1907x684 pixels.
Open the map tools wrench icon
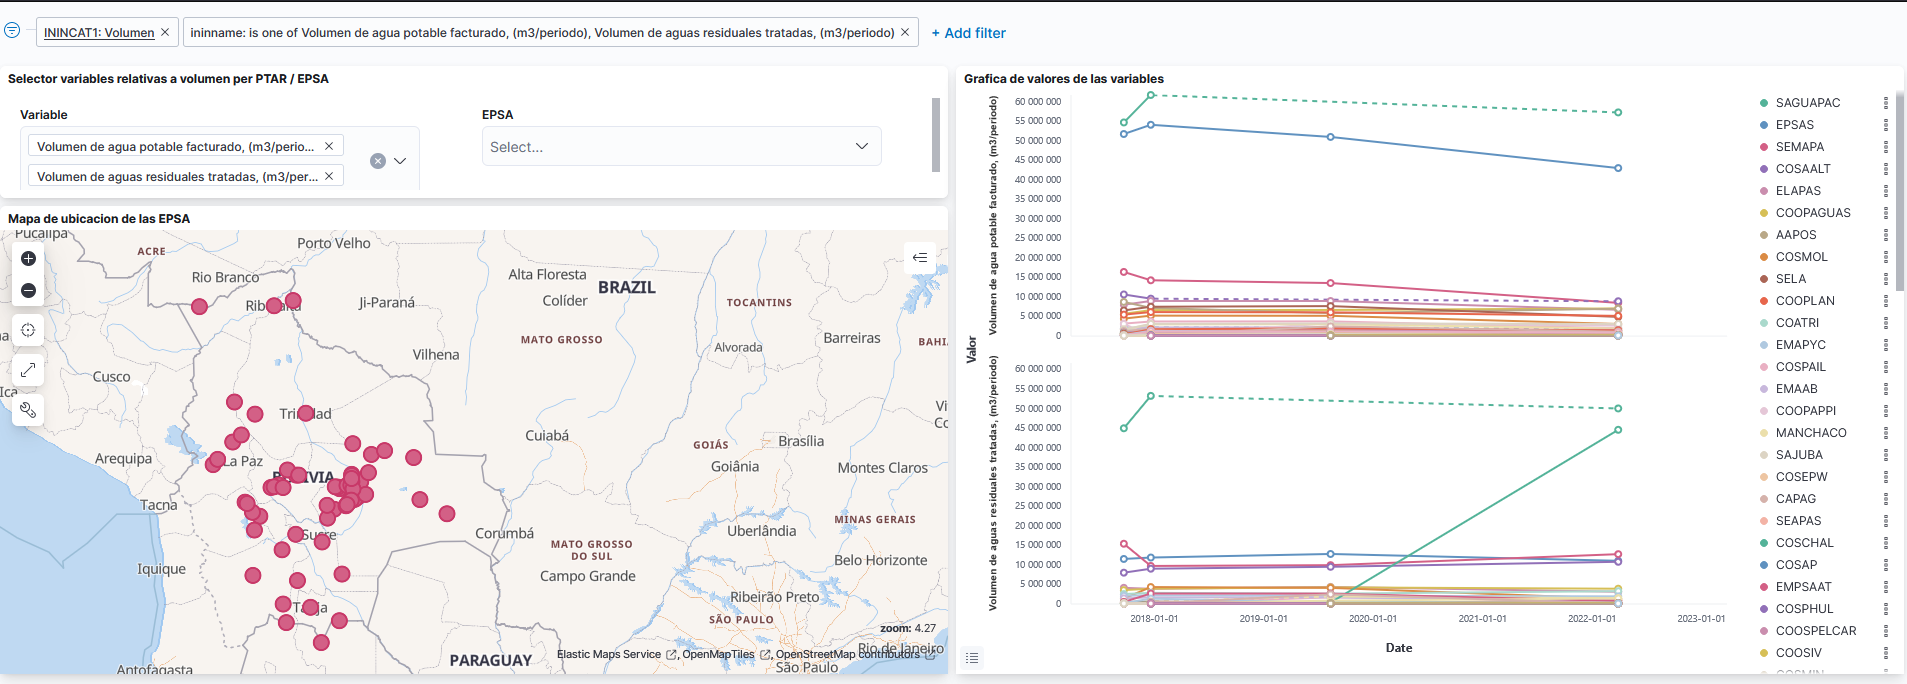click(28, 410)
